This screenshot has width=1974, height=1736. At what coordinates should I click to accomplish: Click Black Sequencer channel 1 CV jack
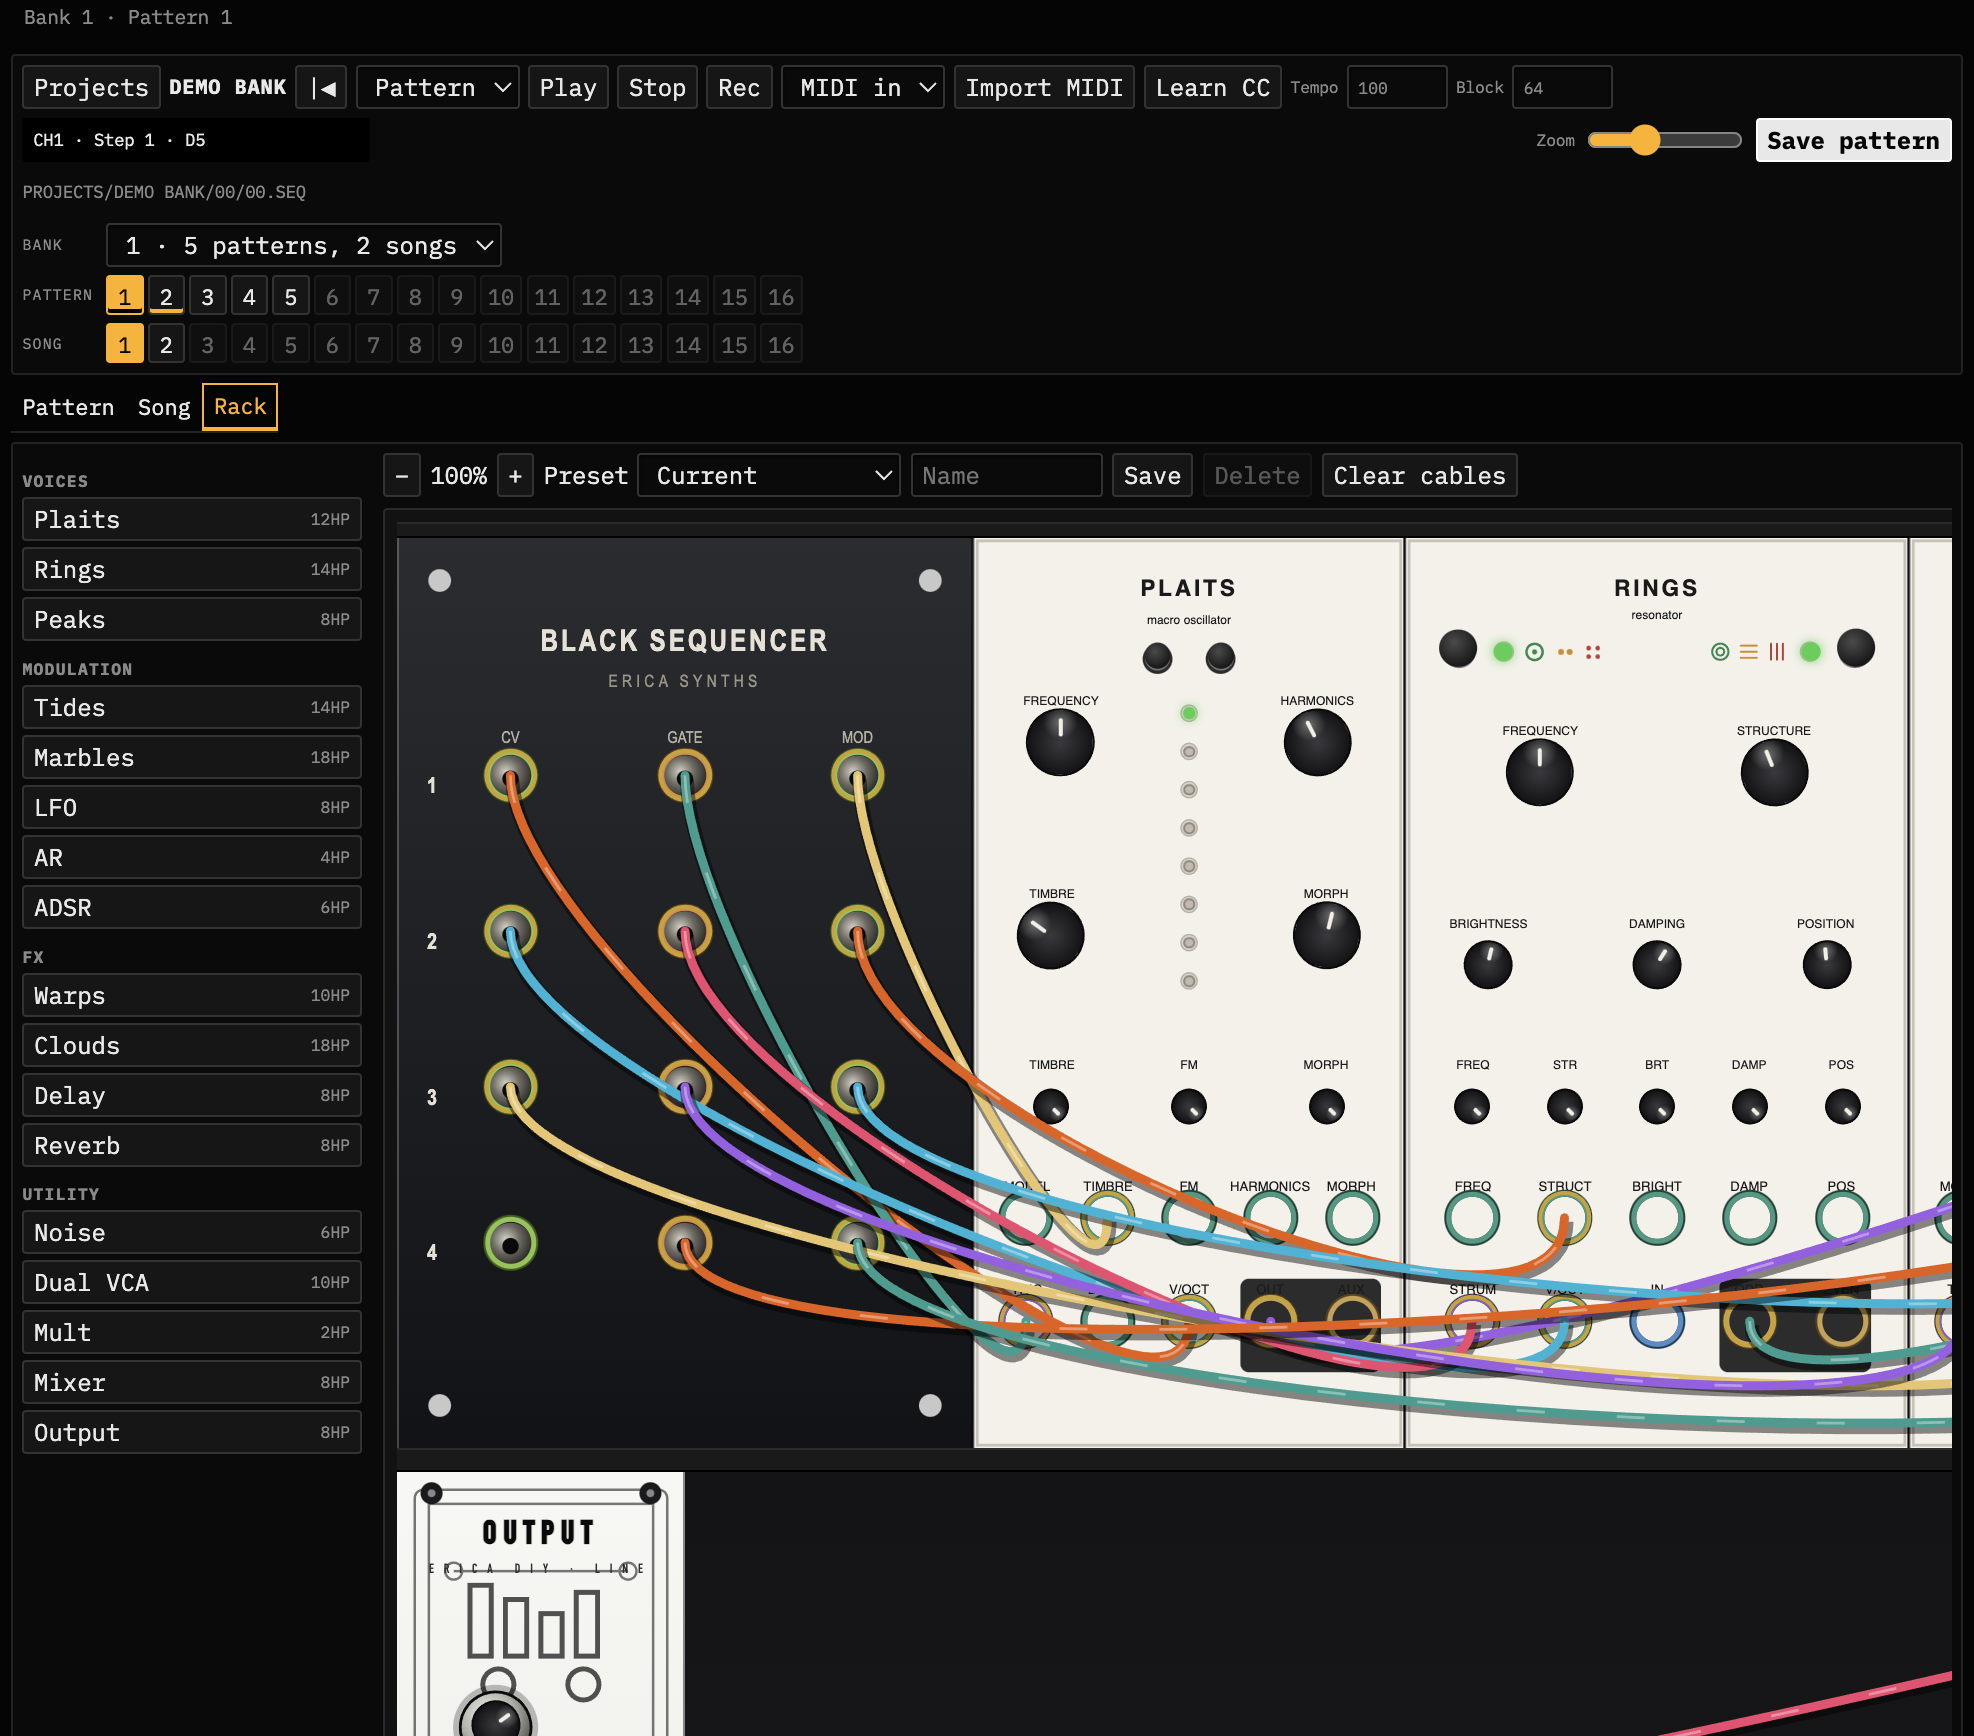510,776
